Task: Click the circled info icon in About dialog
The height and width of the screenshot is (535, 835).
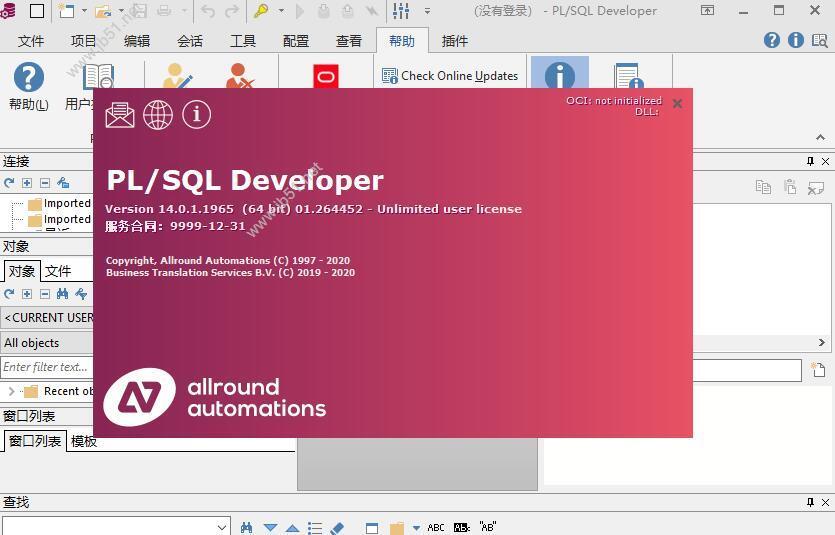Action: pyautogui.click(x=197, y=114)
